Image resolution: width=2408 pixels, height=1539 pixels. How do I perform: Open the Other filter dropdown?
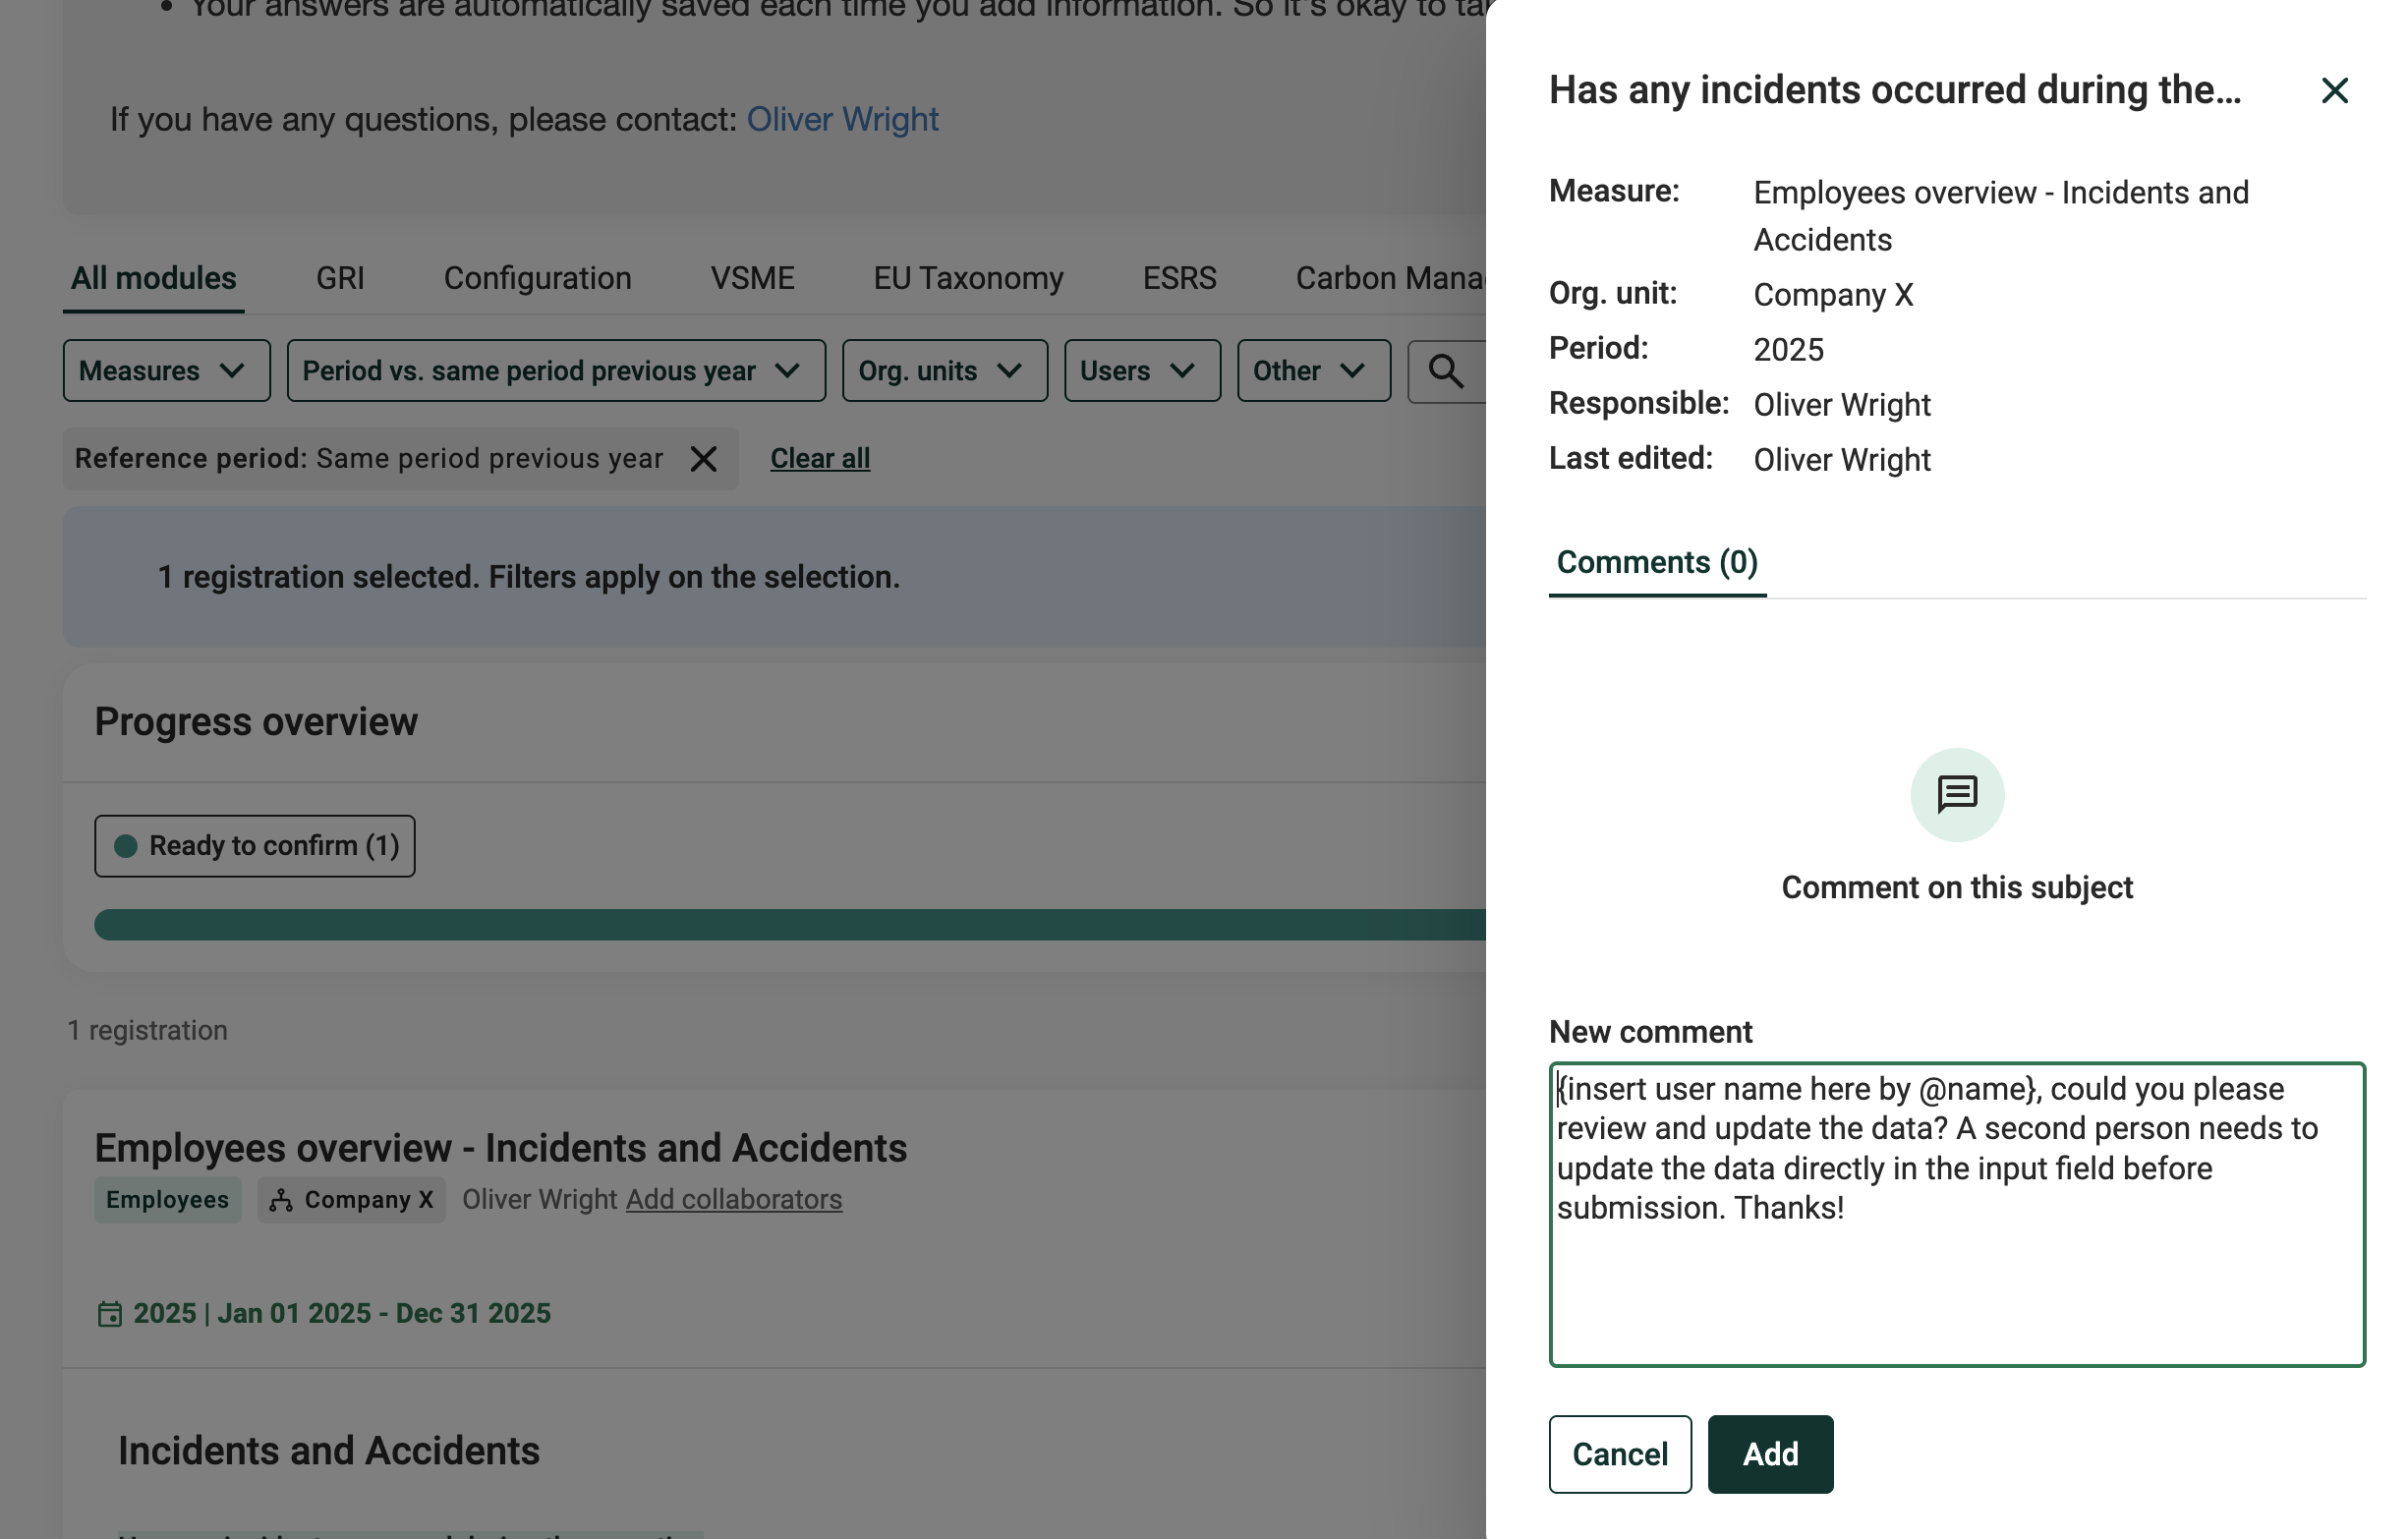[x=1313, y=371]
